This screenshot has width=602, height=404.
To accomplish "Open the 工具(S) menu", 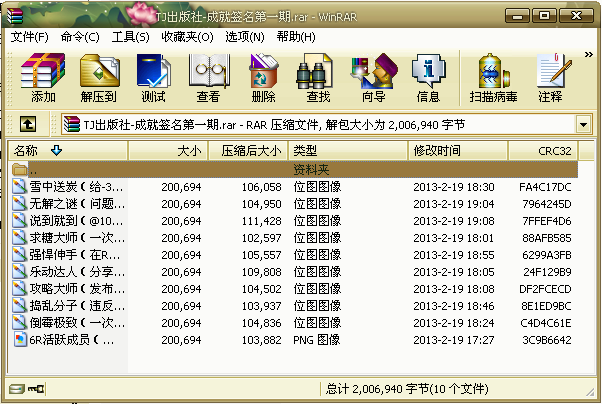I will click(x=131, y=37).
